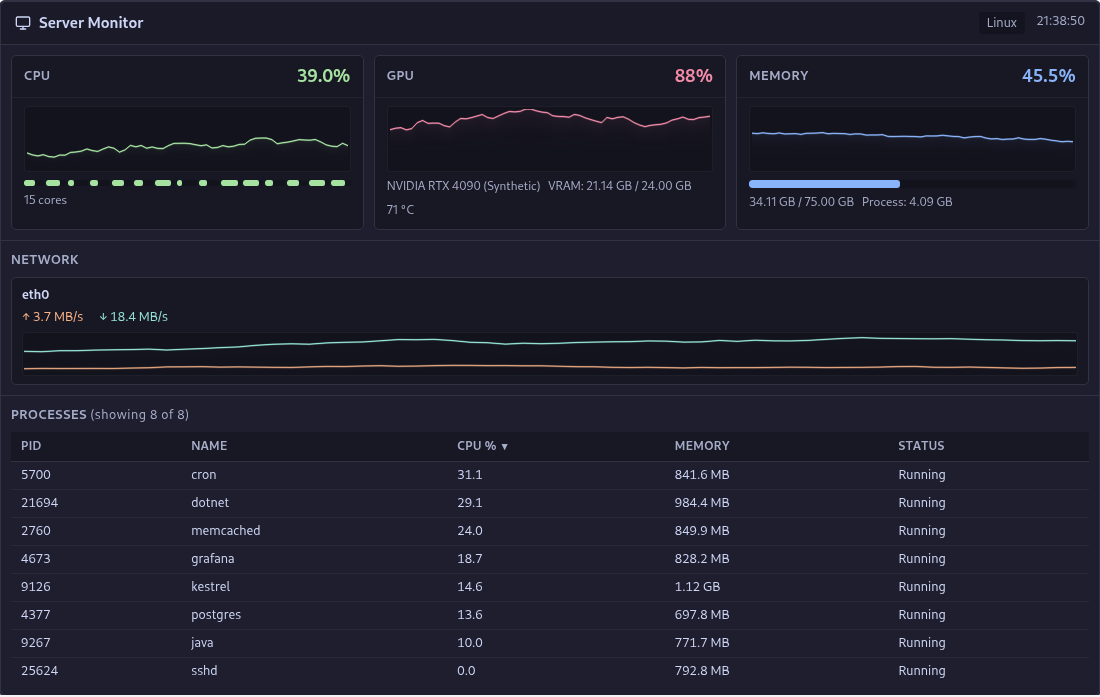Click the 0.0 CPU value for sshd
1100x697 pixels.
466,671
